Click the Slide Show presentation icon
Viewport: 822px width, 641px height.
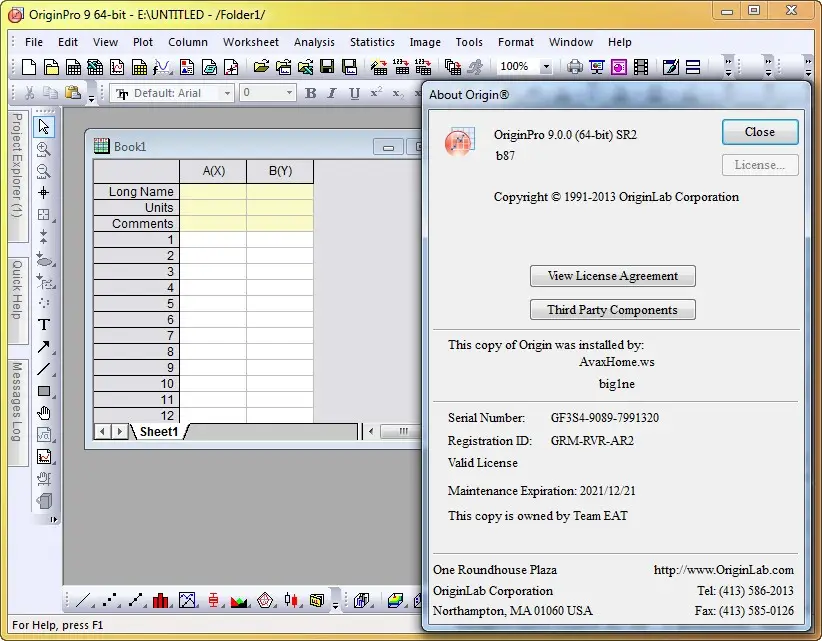click(597, 67)
